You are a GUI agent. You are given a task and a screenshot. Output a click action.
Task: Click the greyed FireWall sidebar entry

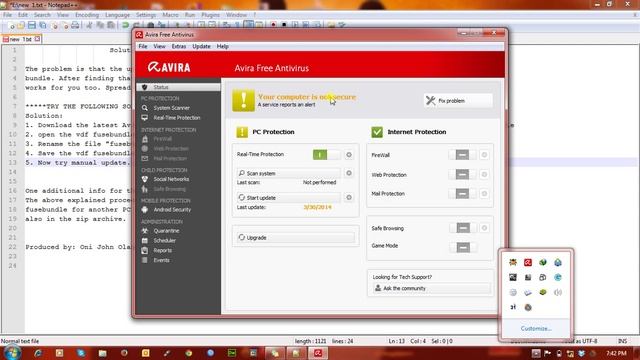162,139
